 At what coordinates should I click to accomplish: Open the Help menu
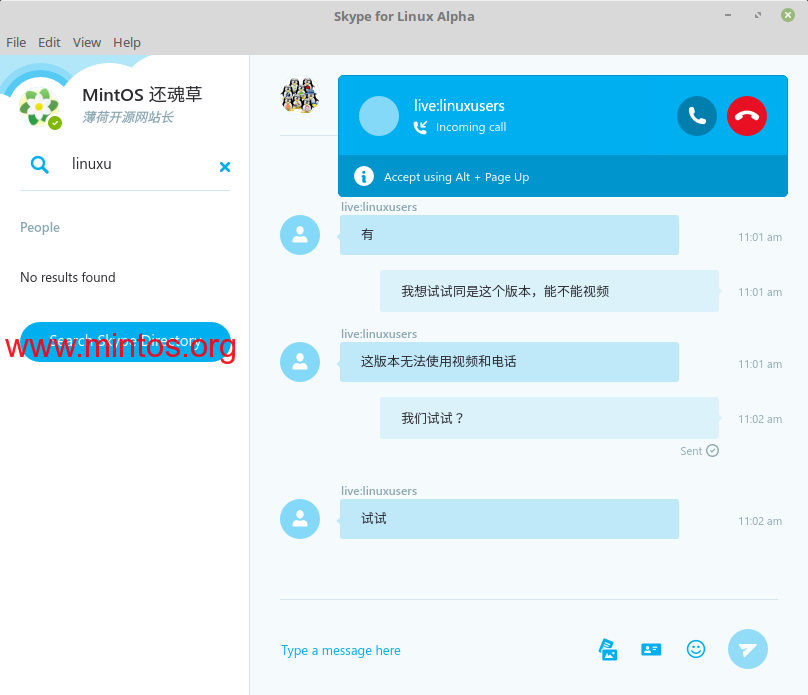(127, 42)
